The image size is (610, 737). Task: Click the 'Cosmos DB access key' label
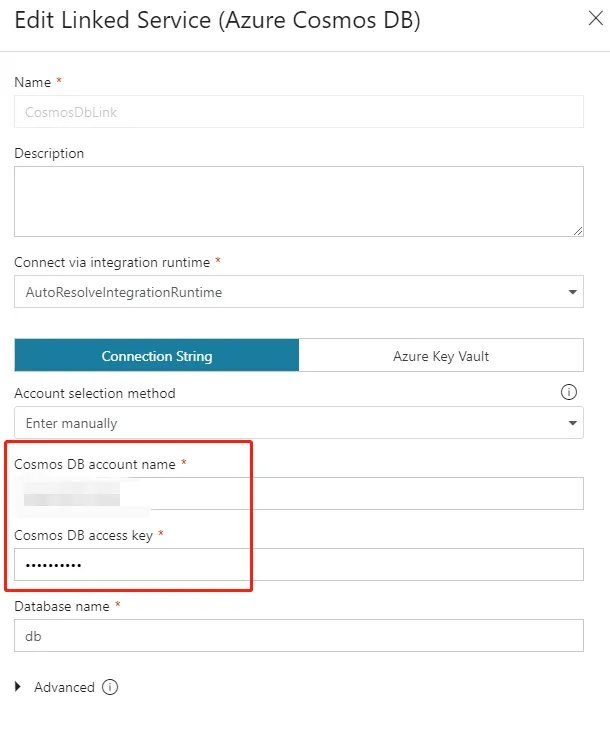click(x=83, y=535)
